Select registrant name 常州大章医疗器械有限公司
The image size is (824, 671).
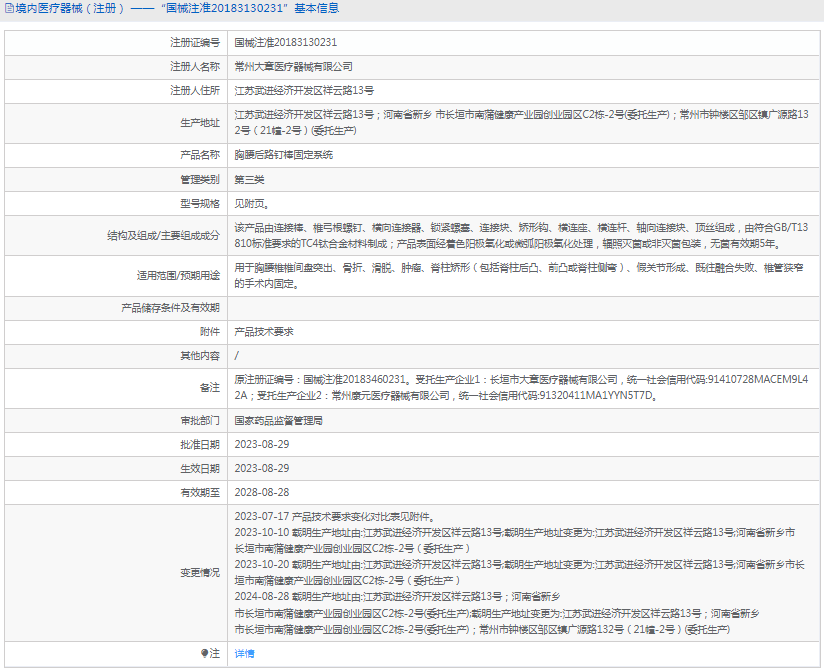point(293,67)
